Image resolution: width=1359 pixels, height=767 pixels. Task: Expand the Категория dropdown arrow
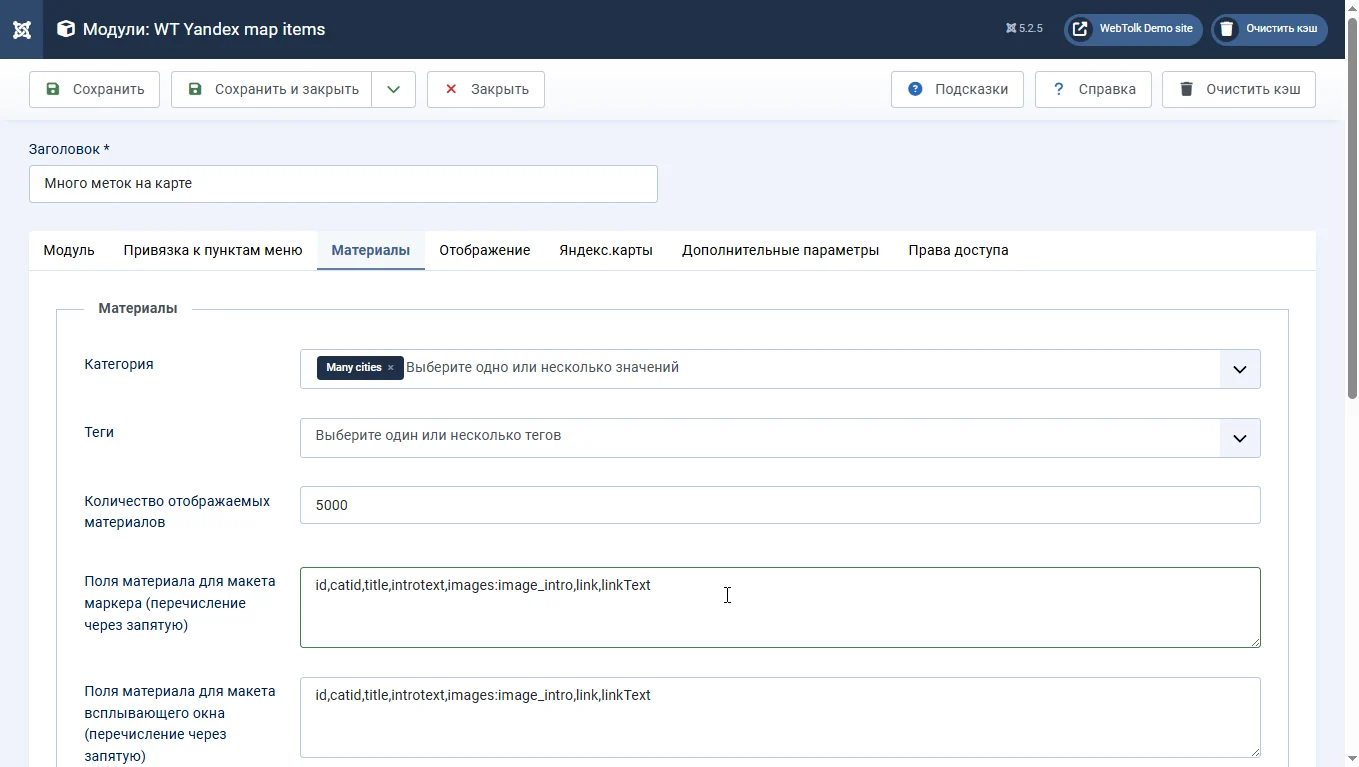[x=1240, y=369]
